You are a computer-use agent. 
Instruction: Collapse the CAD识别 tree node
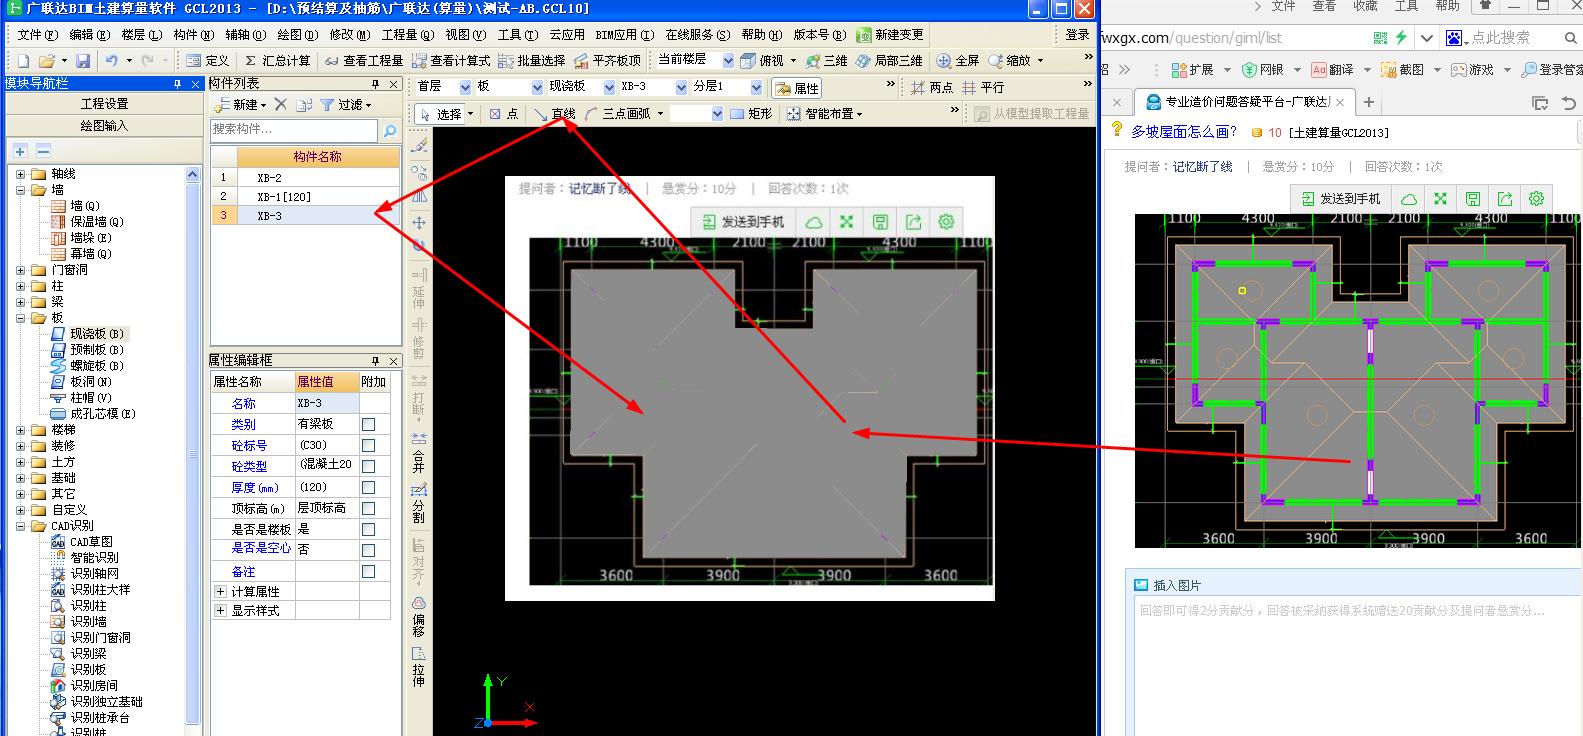pos(20,526)
